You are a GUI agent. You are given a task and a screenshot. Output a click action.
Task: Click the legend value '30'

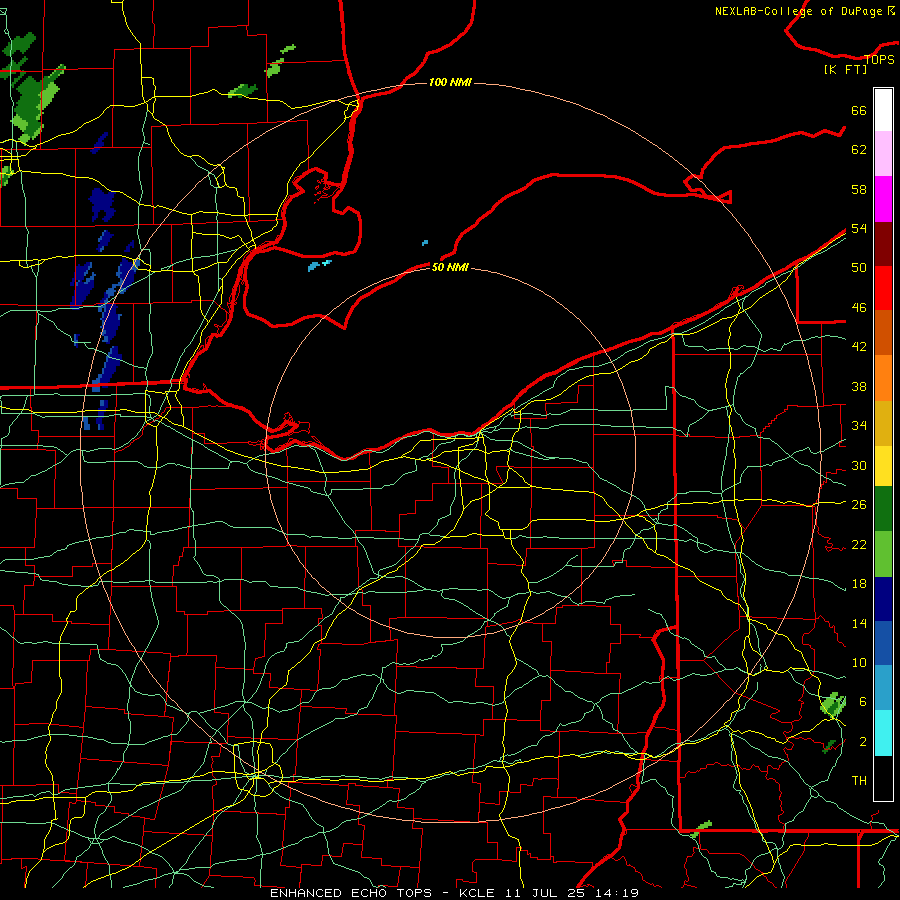pyautogui.click(x=859, y=465)
